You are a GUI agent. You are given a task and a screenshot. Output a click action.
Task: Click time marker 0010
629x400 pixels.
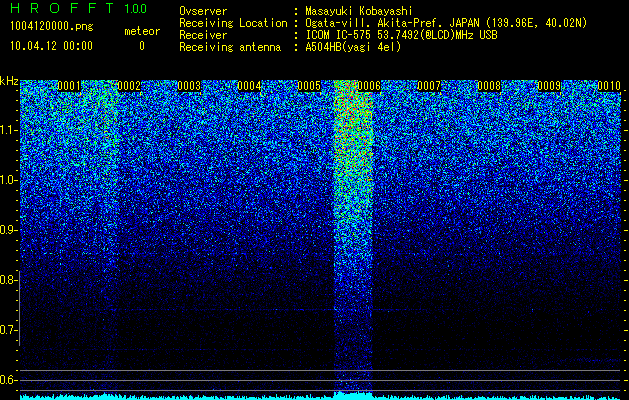pos(609,86)
